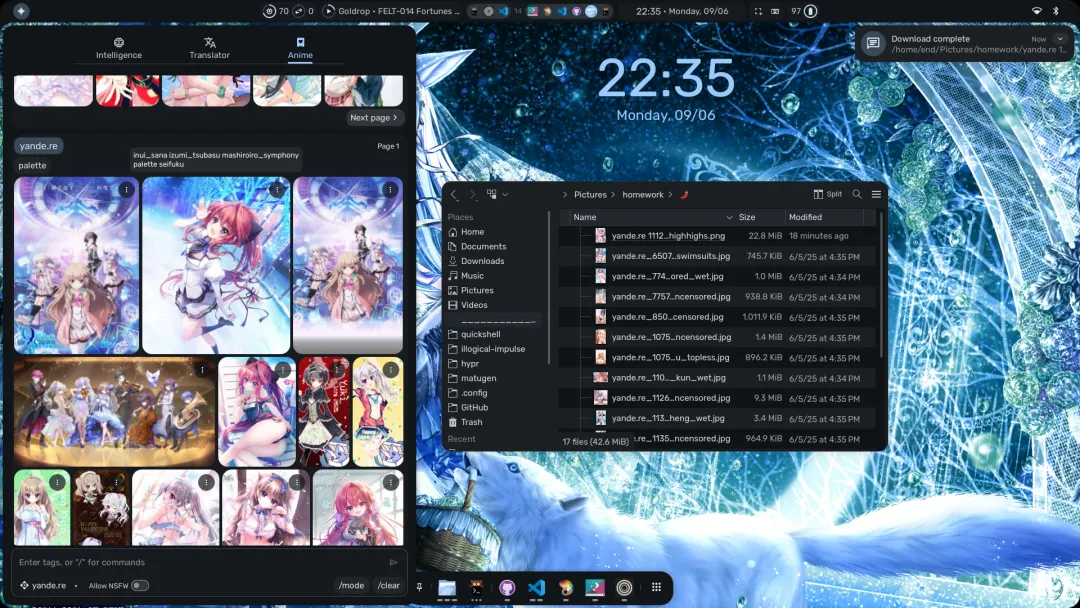Viewport: 1080px width, 608px height.
Task: Open the file manager hamburger menu
Action: pos(876,194)
